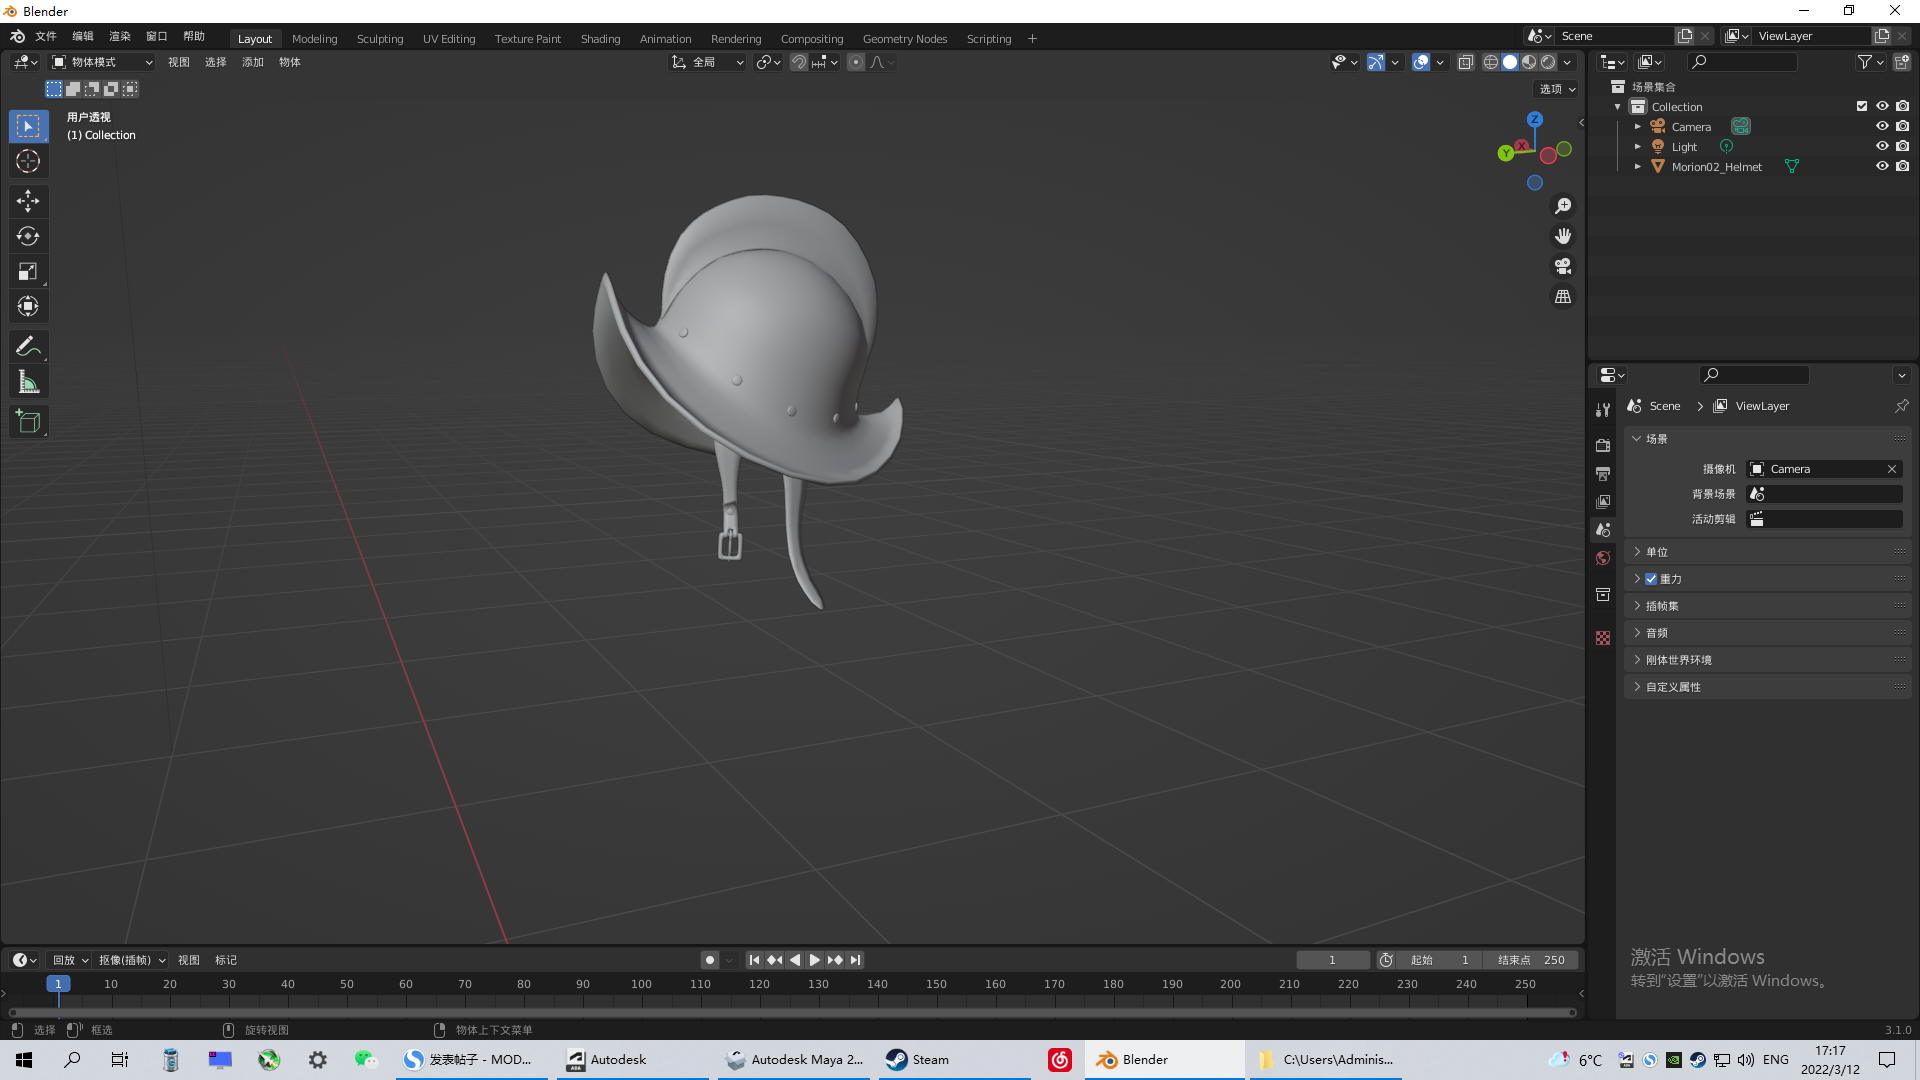
Task: Open the Texture properties tab
Action: [x=1603, y=638]
